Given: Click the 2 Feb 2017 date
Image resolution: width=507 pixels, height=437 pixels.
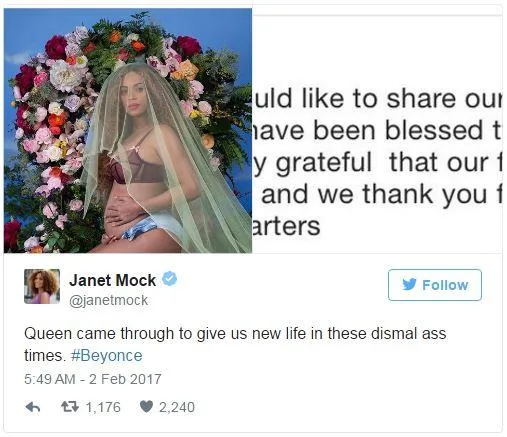Looking at the screenshot, I should [x=125, y=379].
